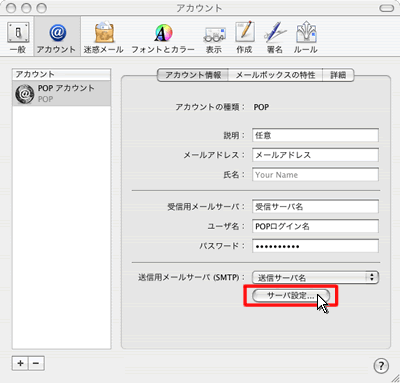Open the 表示 viewing preferences
400x383 pixels.
214,38
